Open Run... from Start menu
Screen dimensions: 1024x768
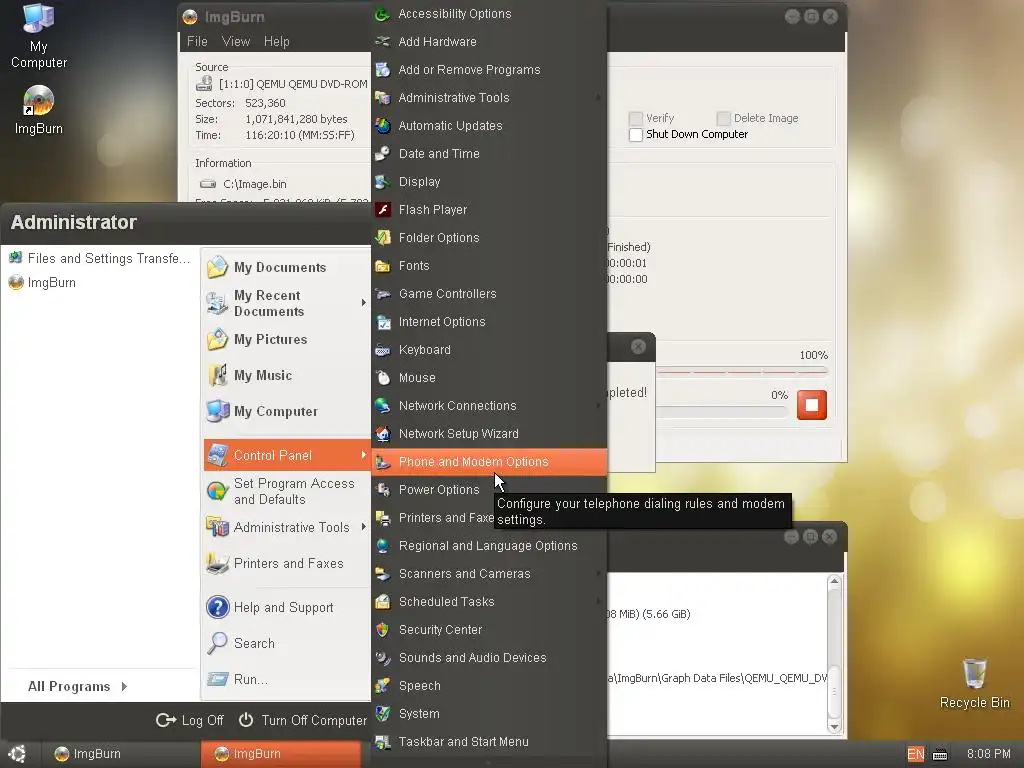coord(287,679)
